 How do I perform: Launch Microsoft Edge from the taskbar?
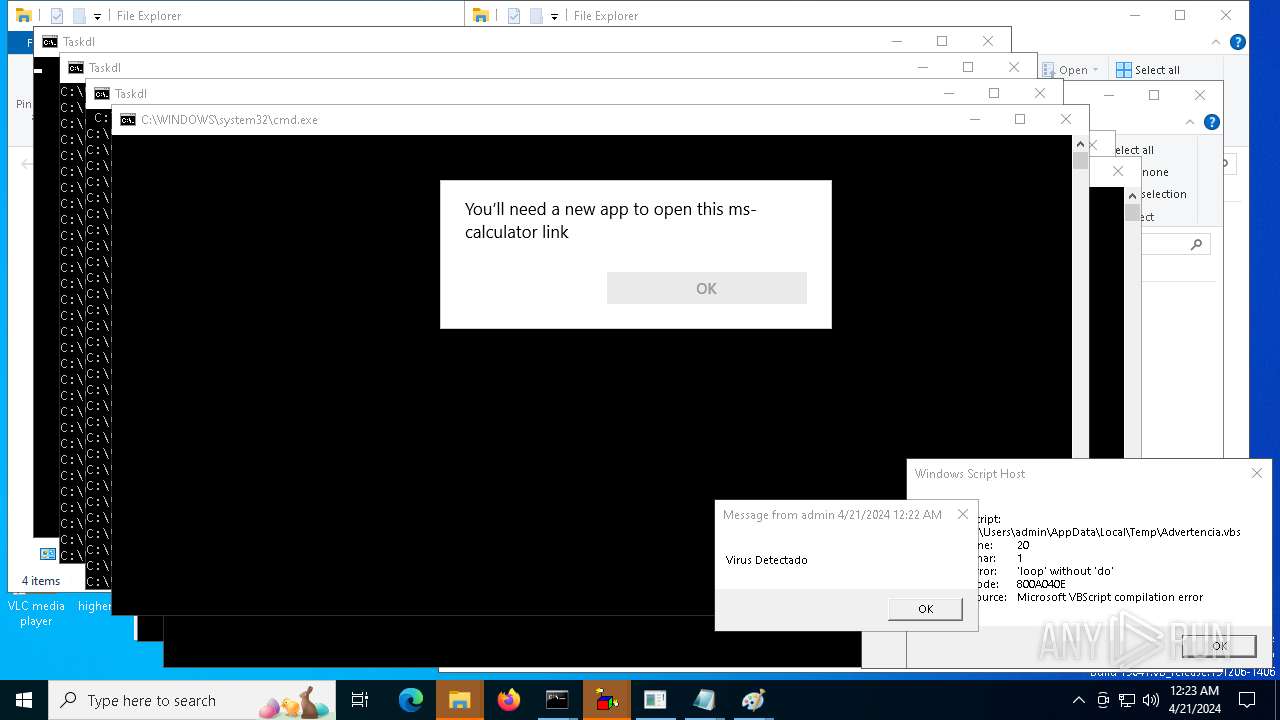[x=411, y=700]
